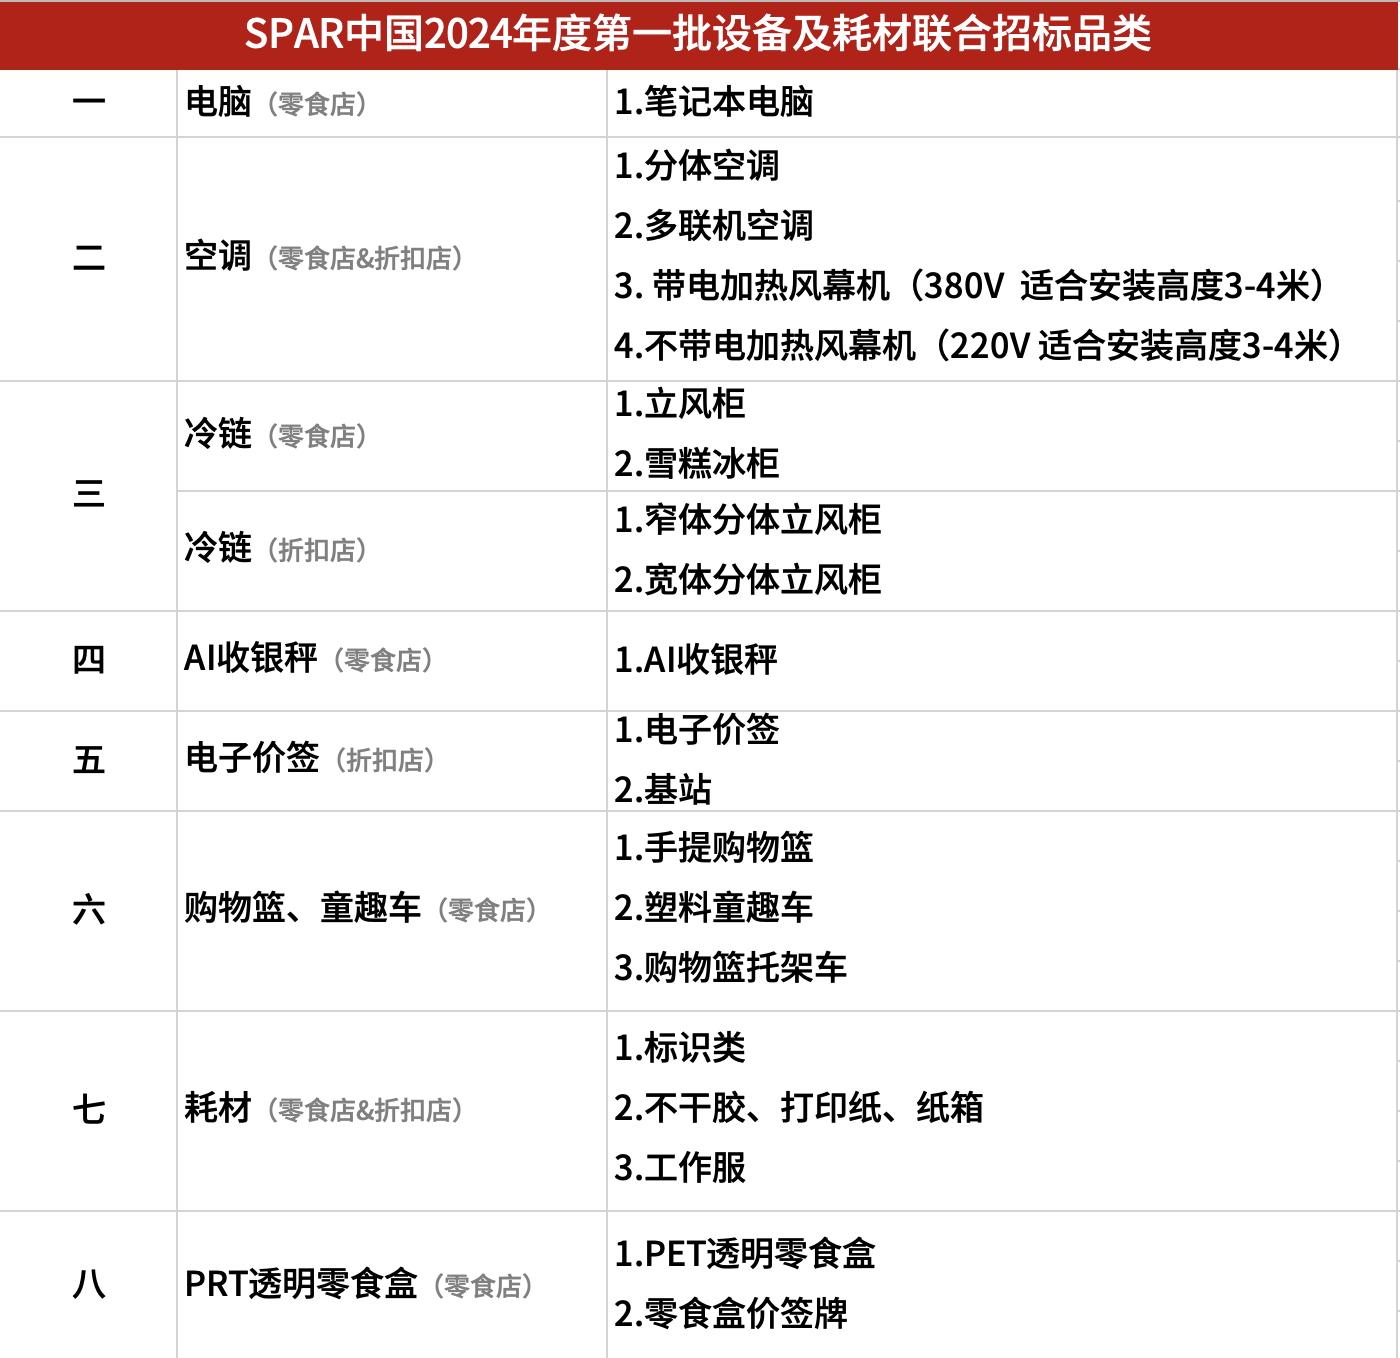Select item "3.工作服"

(x=680, y=1168)
